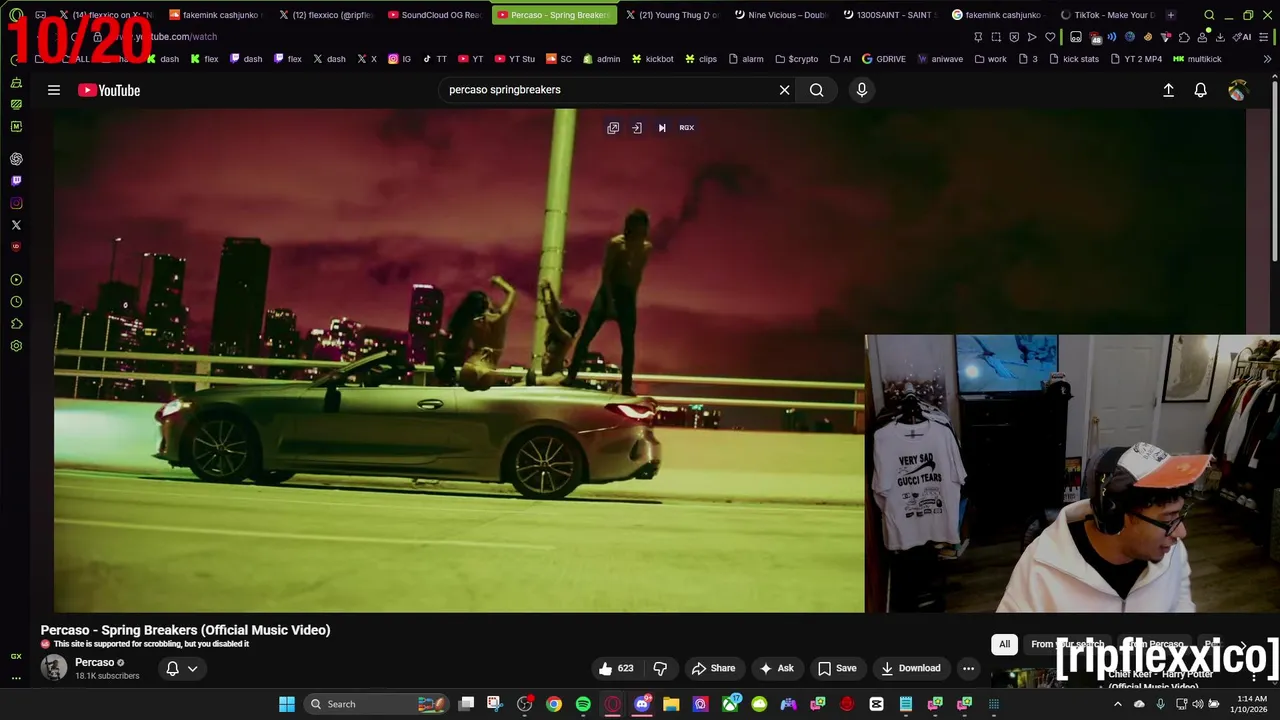Expand the $crypto bookmark folder
The width and height of the screenshot is (1280, 720).
pyautogui.click(x=796, y=59)
